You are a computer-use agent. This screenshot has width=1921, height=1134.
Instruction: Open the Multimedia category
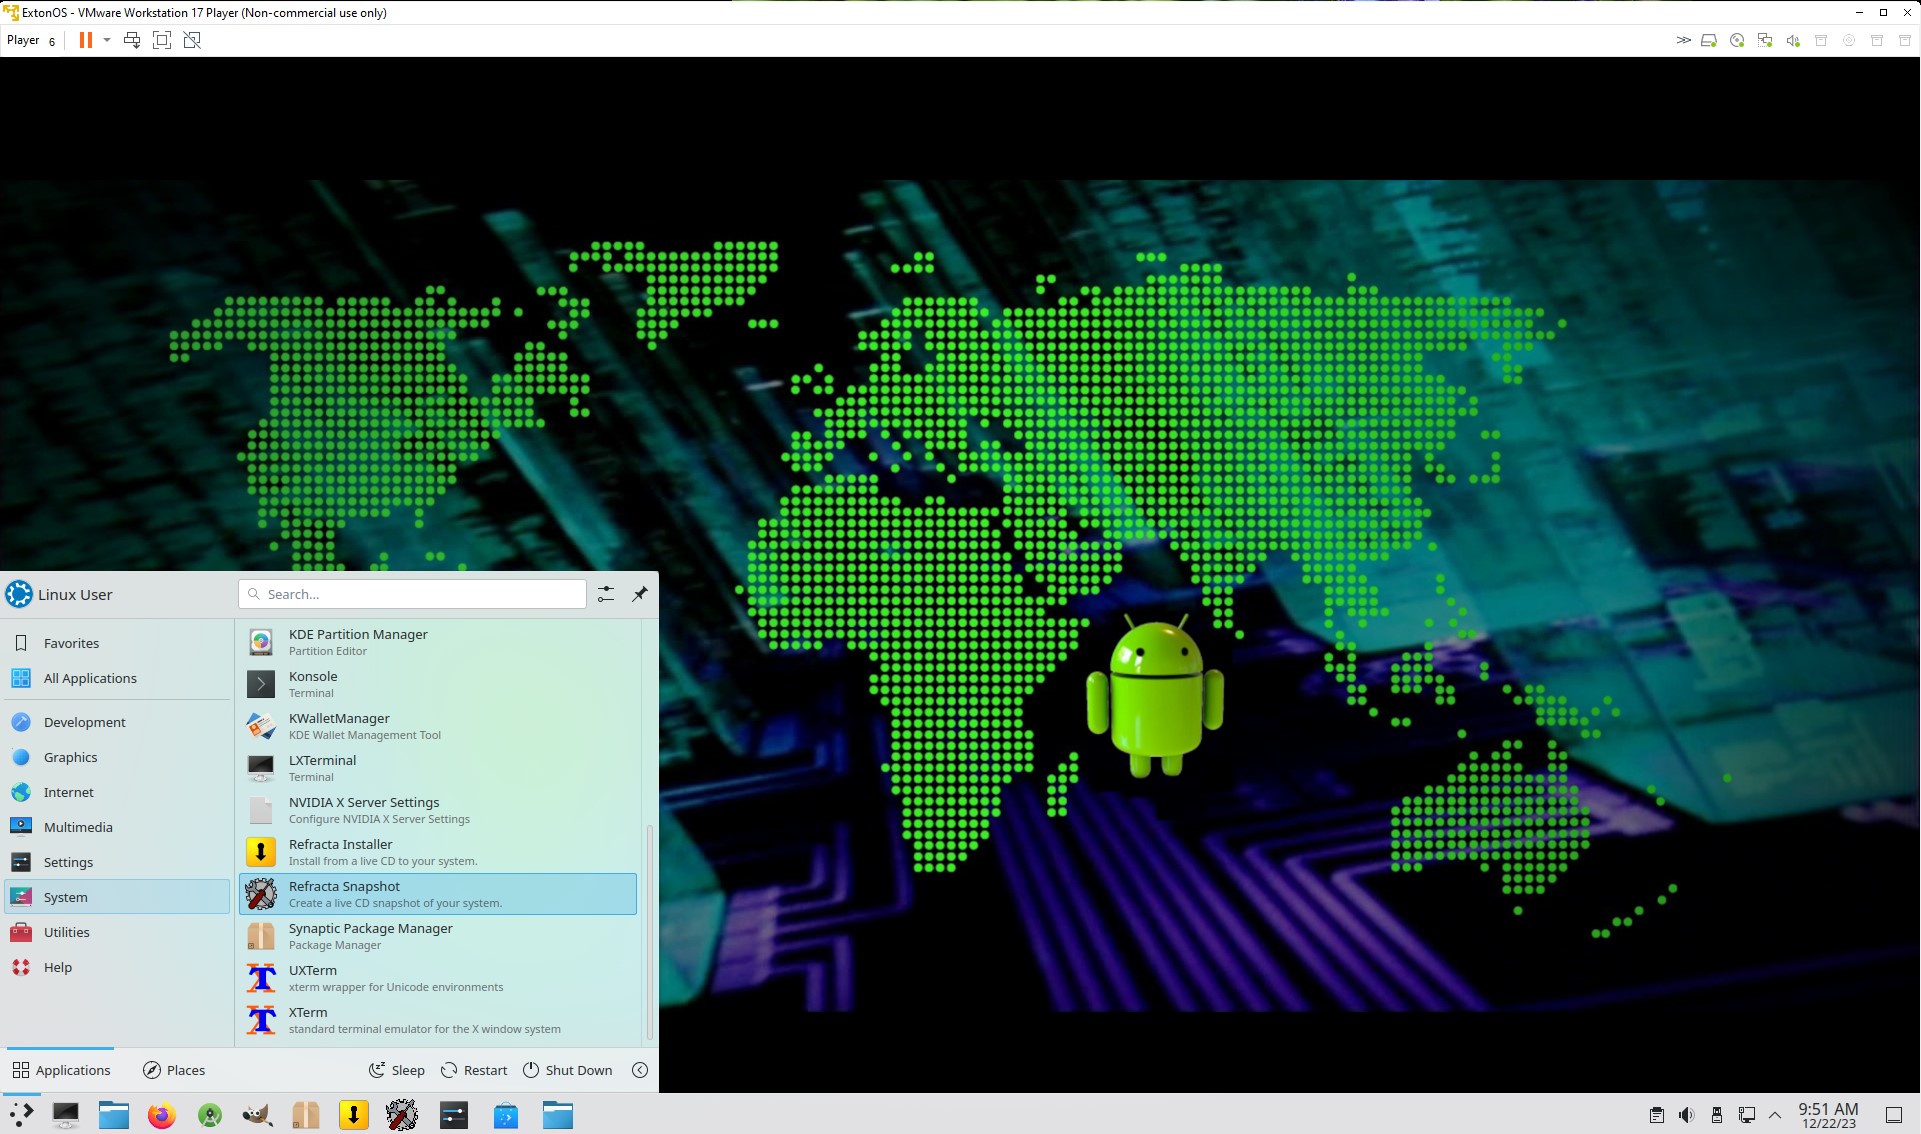pos(117,827)
